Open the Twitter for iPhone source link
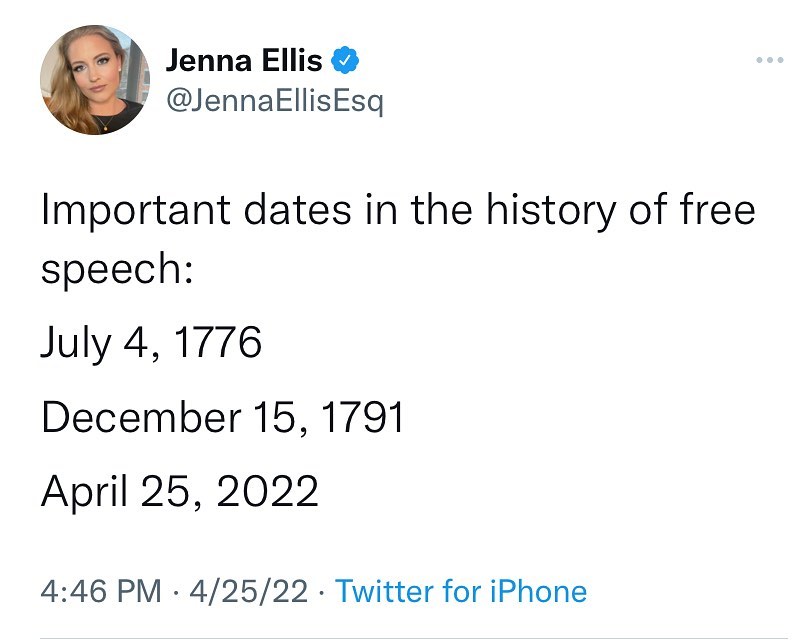 tap(461, 591)
